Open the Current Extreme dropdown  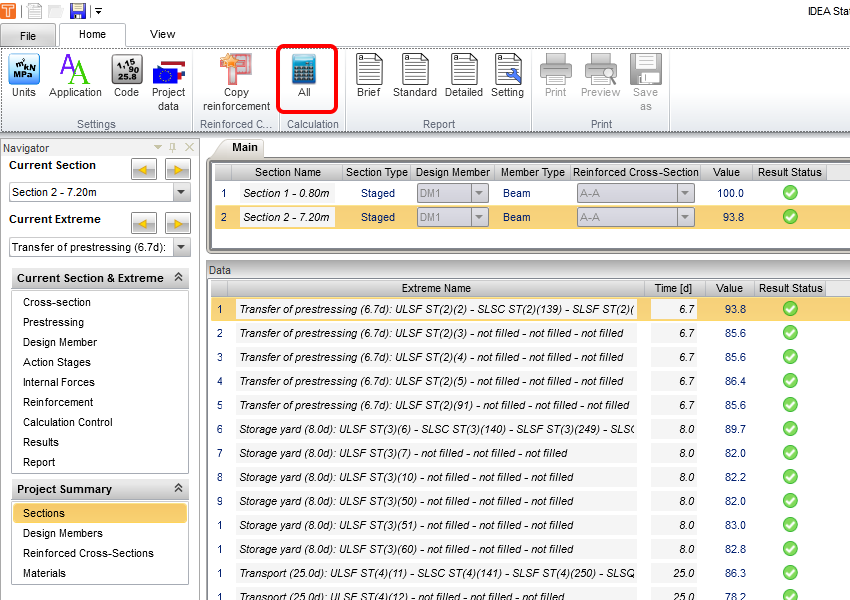pos(181,248)
